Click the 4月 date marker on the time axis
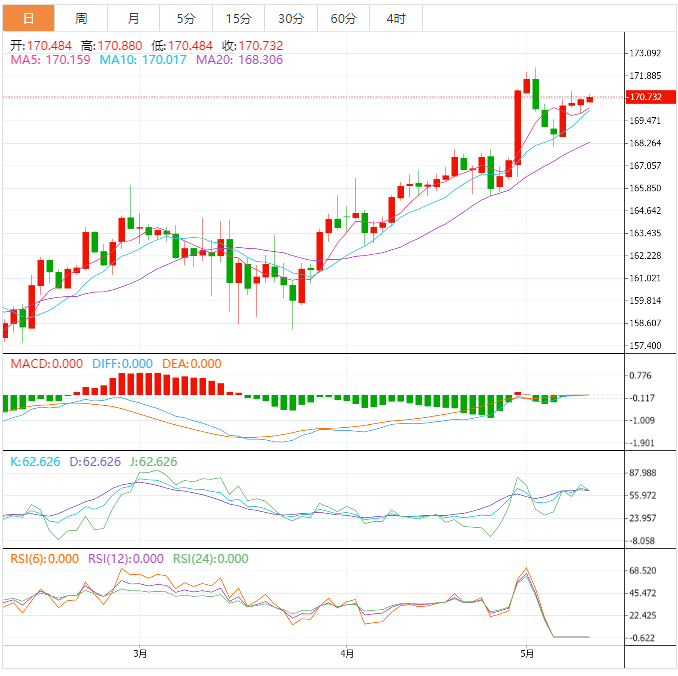 click(x=346, y=654)
